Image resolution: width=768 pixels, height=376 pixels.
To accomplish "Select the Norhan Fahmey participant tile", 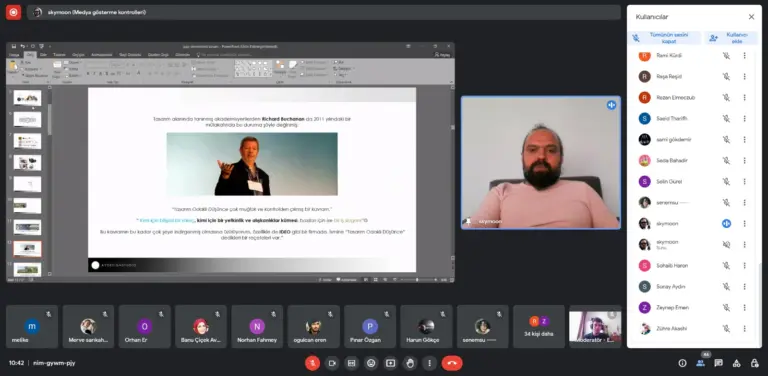I will [257, 327].
